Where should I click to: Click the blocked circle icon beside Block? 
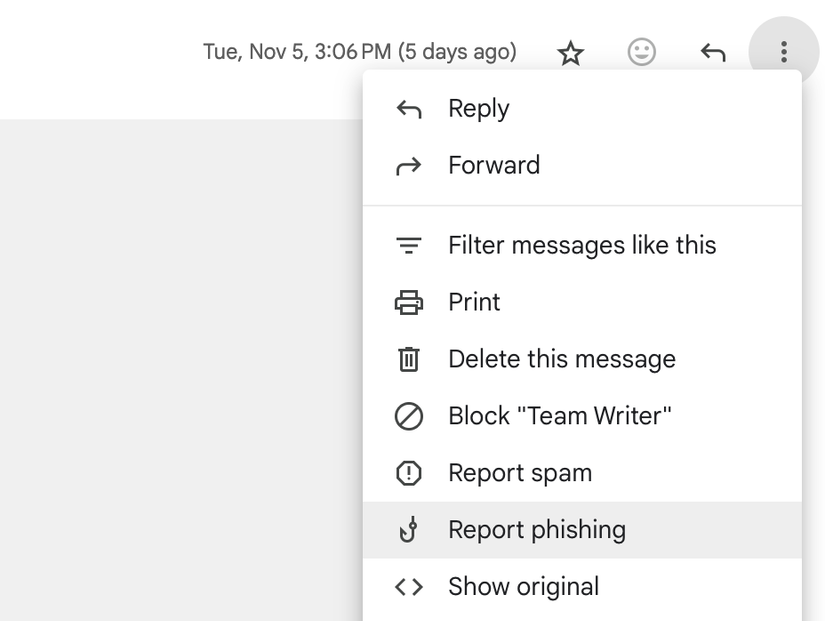point(409,415)
